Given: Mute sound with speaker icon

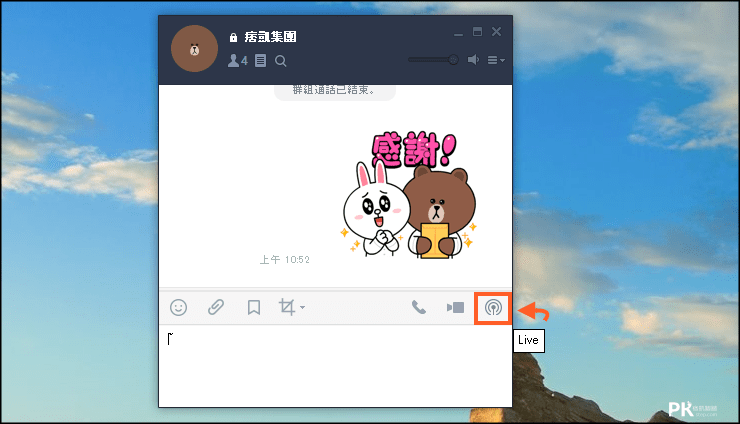Looking at the screenshot, I should pyautogui.click(x=473, y=60).
